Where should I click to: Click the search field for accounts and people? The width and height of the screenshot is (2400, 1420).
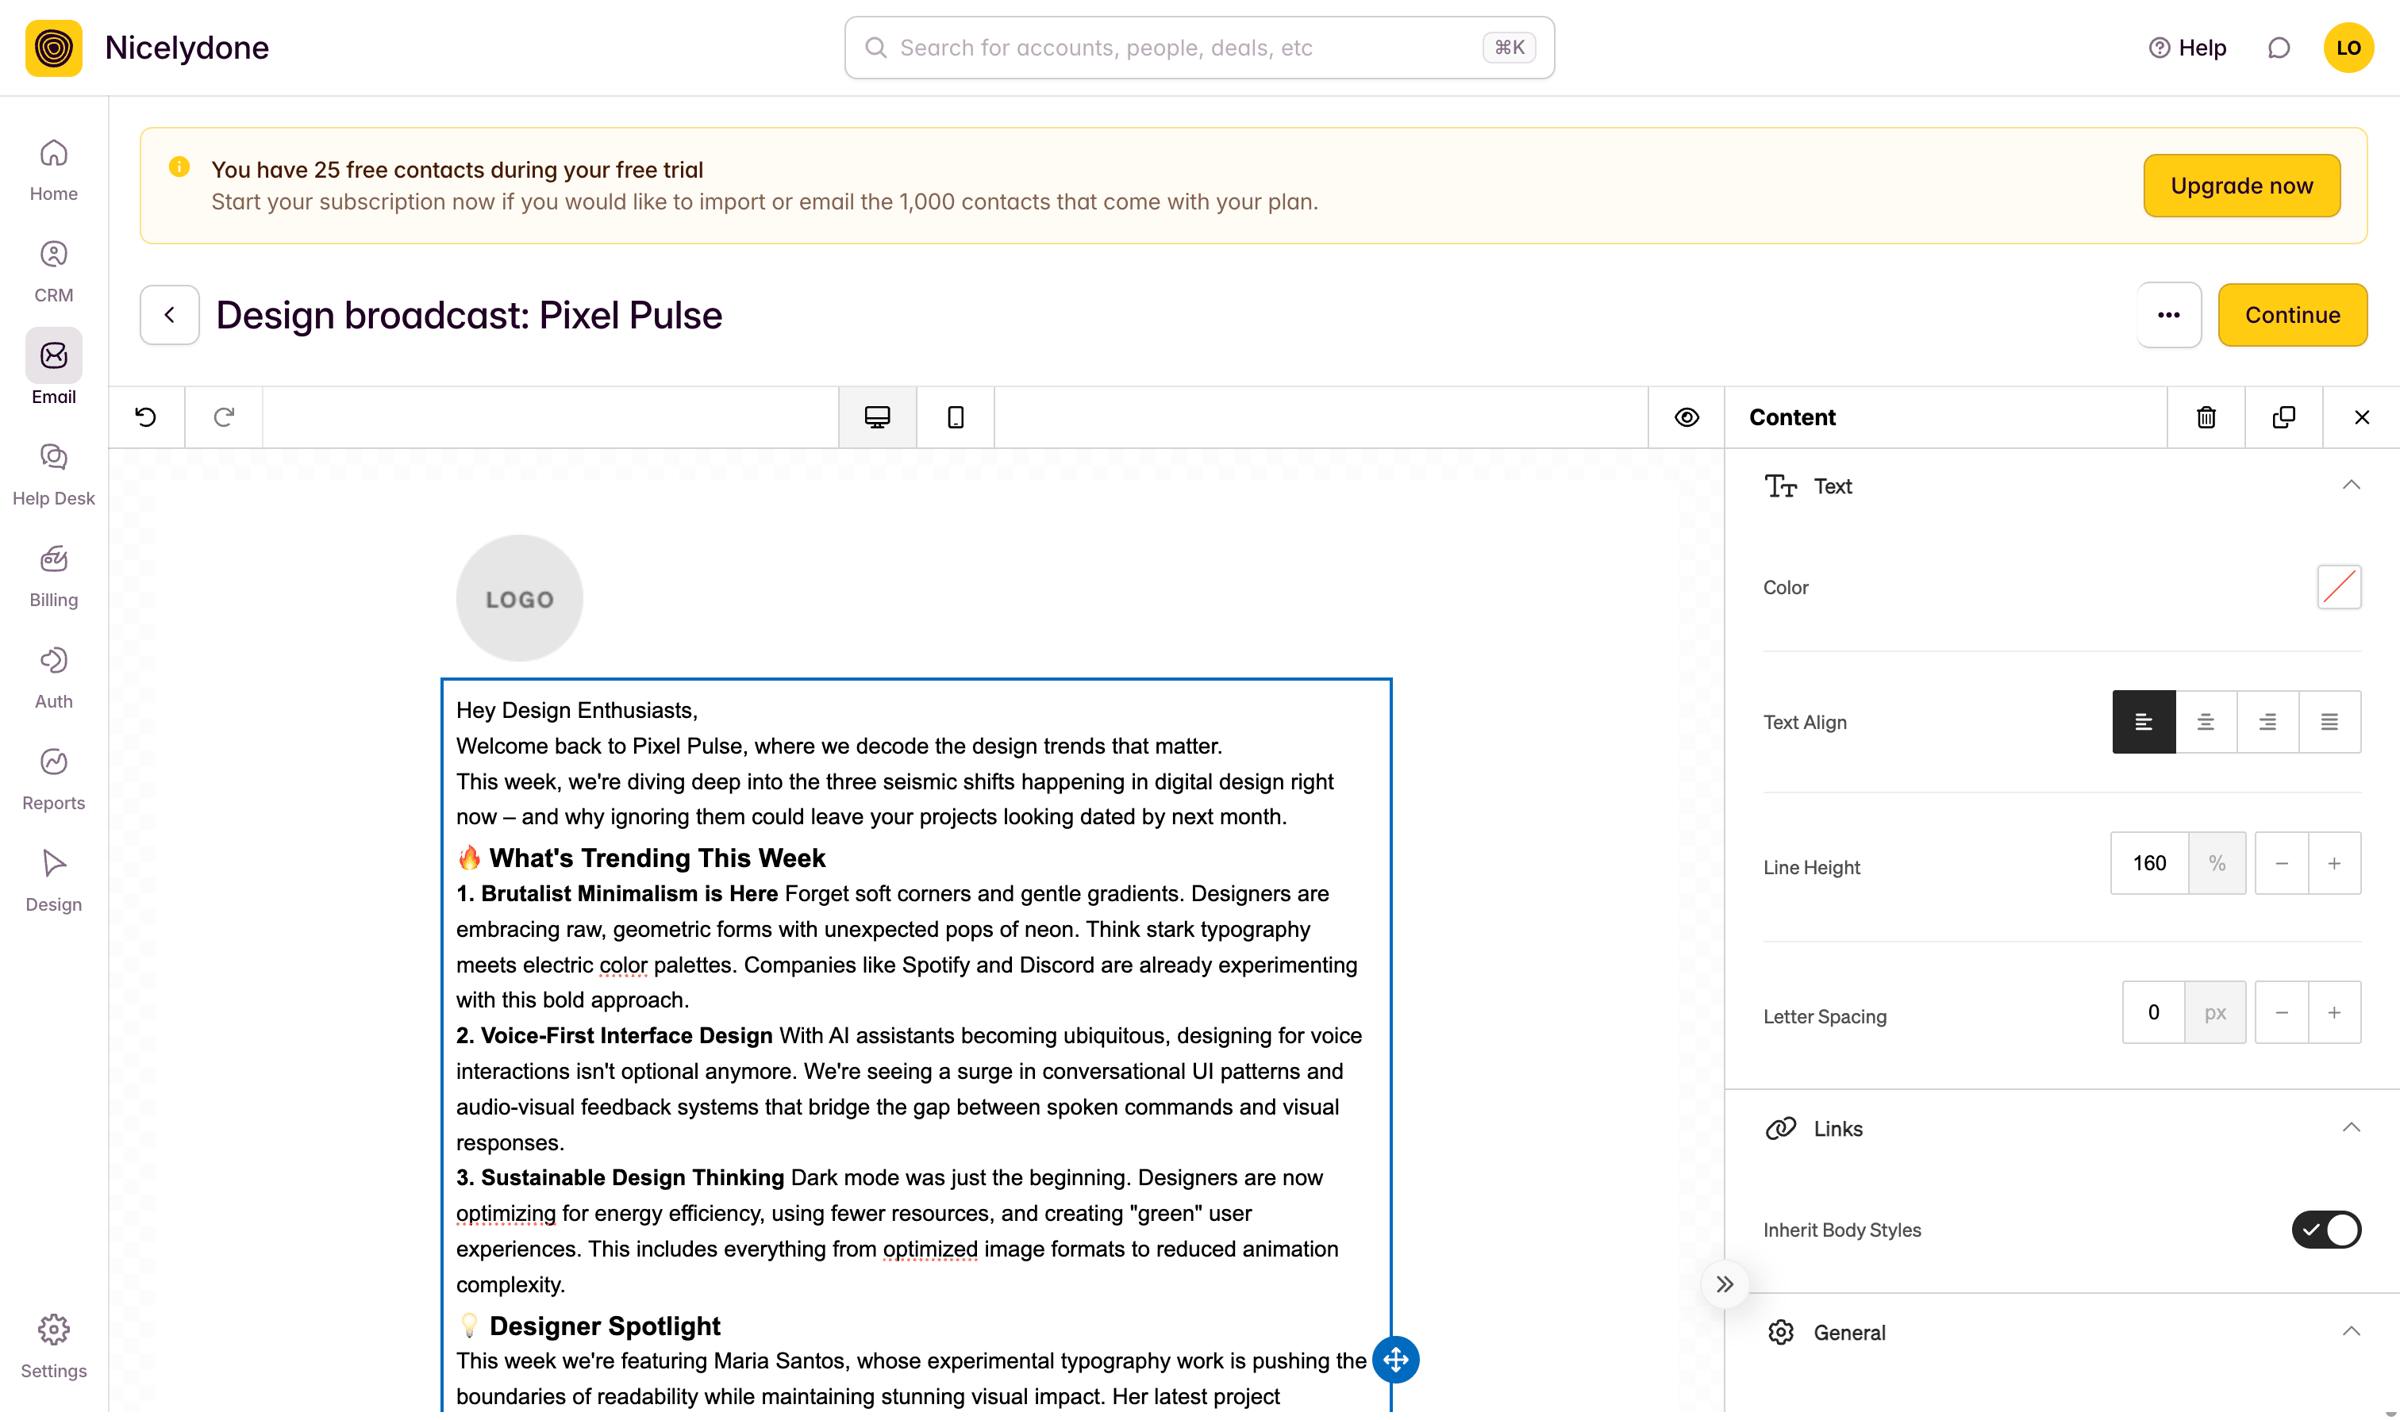tap(1199, 48)
